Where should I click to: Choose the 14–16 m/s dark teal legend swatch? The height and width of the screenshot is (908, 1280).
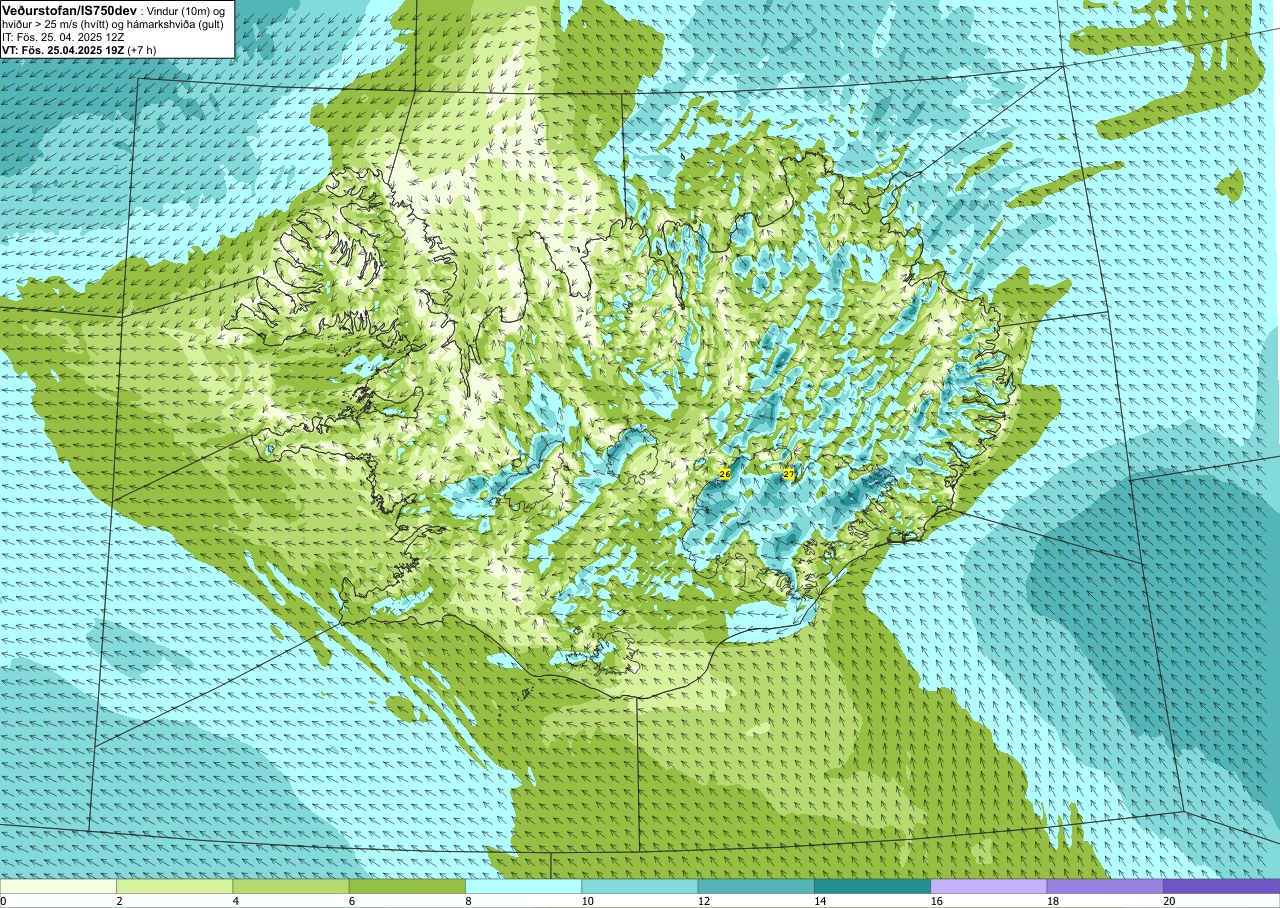click(872, 886)
